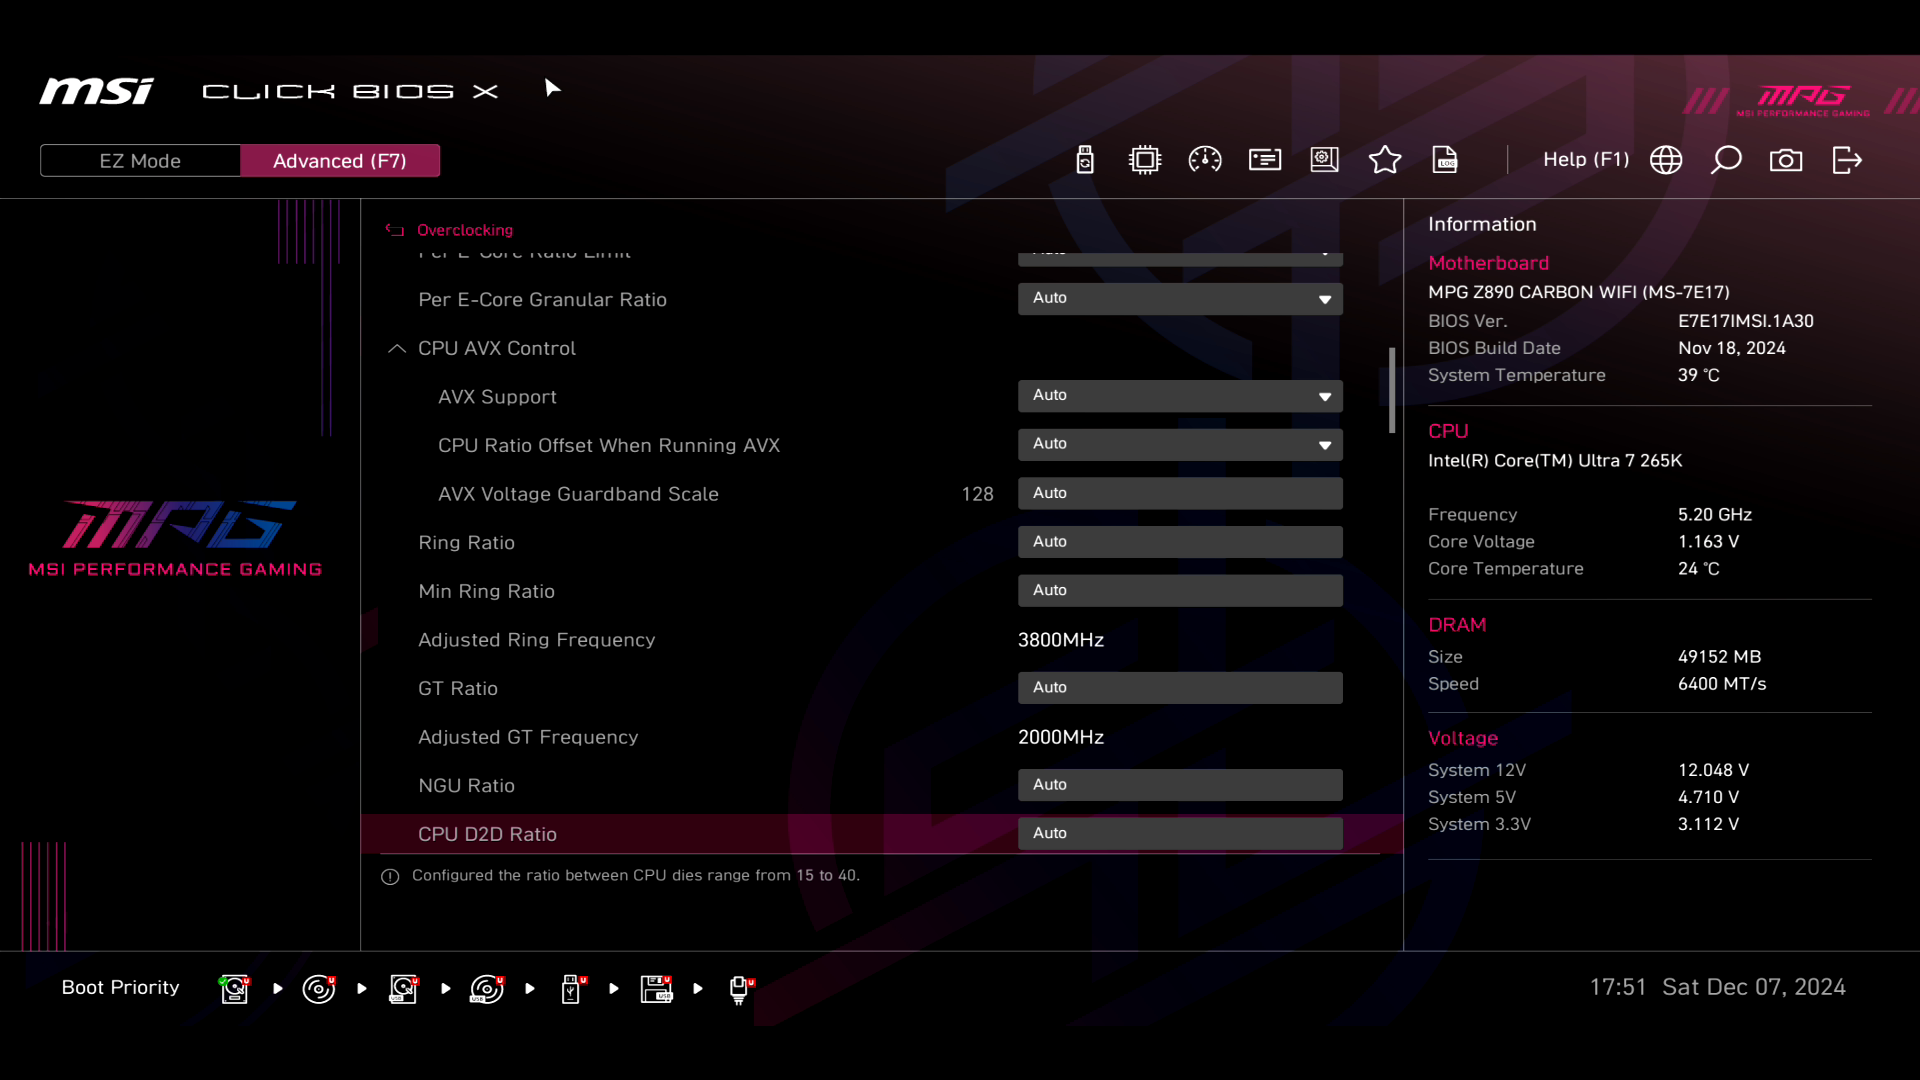
Task: Open the speedometer gauge icon
Action: click(1204, 160)
